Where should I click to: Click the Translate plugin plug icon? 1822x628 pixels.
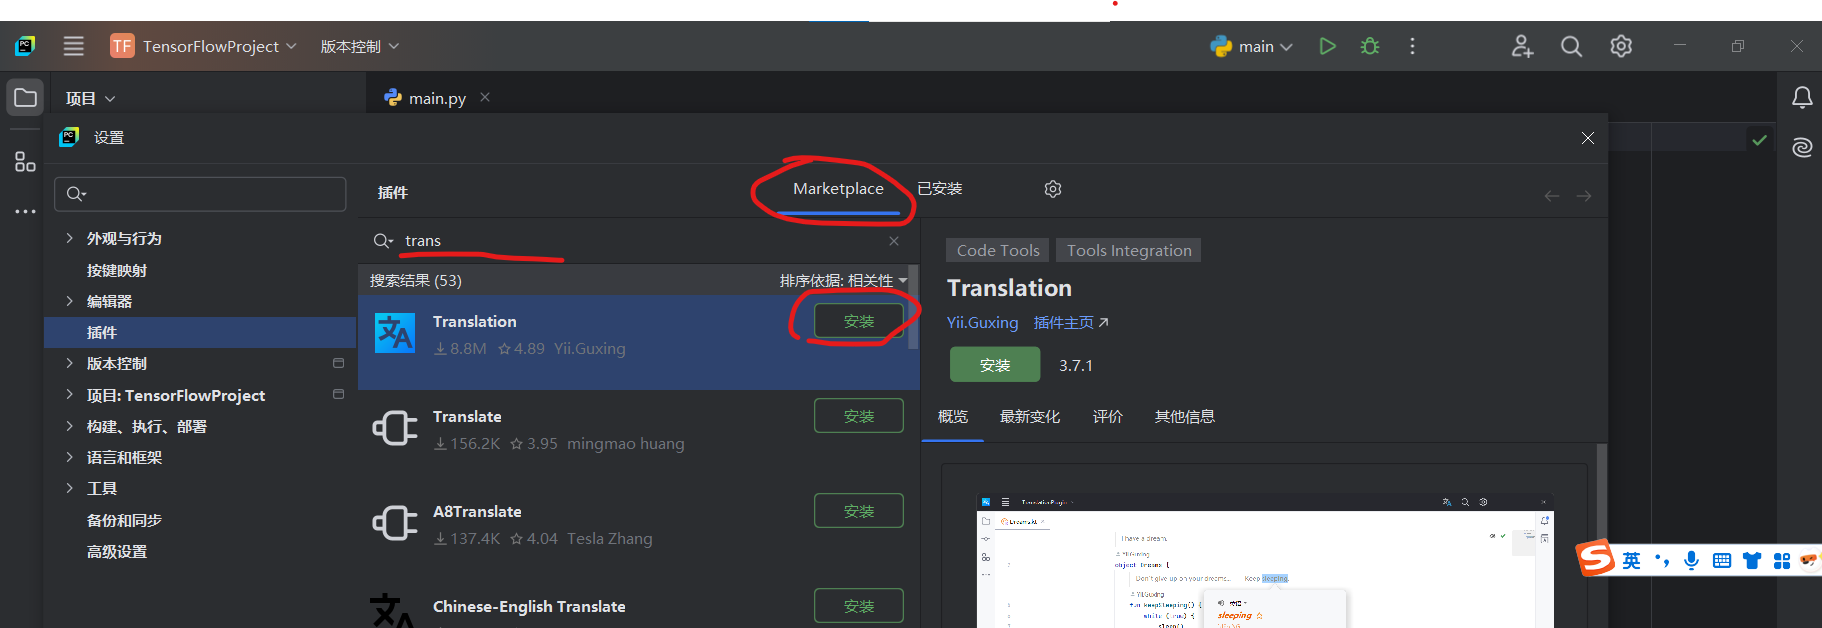(395, 428)
